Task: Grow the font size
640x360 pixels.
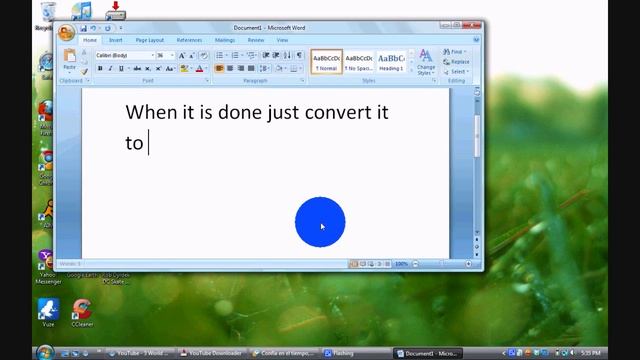Action: pyautogui.click(x=182, y=56)
